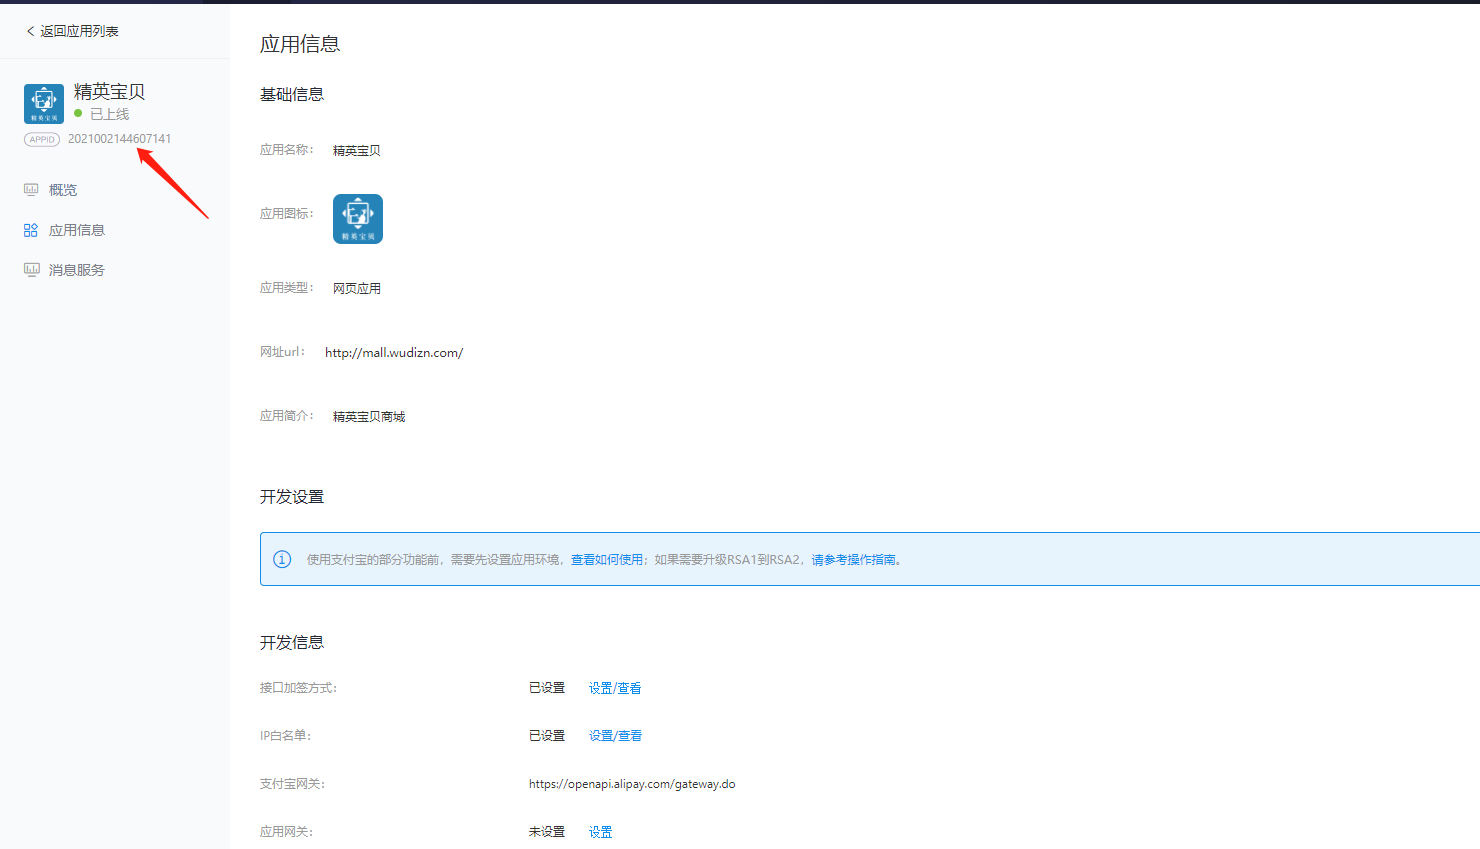Image resolution: width=1480 pixels, height=849 pixels.
Task: Click the 已上线 status text
Action: pyautogui.click(x=110, y=114)
